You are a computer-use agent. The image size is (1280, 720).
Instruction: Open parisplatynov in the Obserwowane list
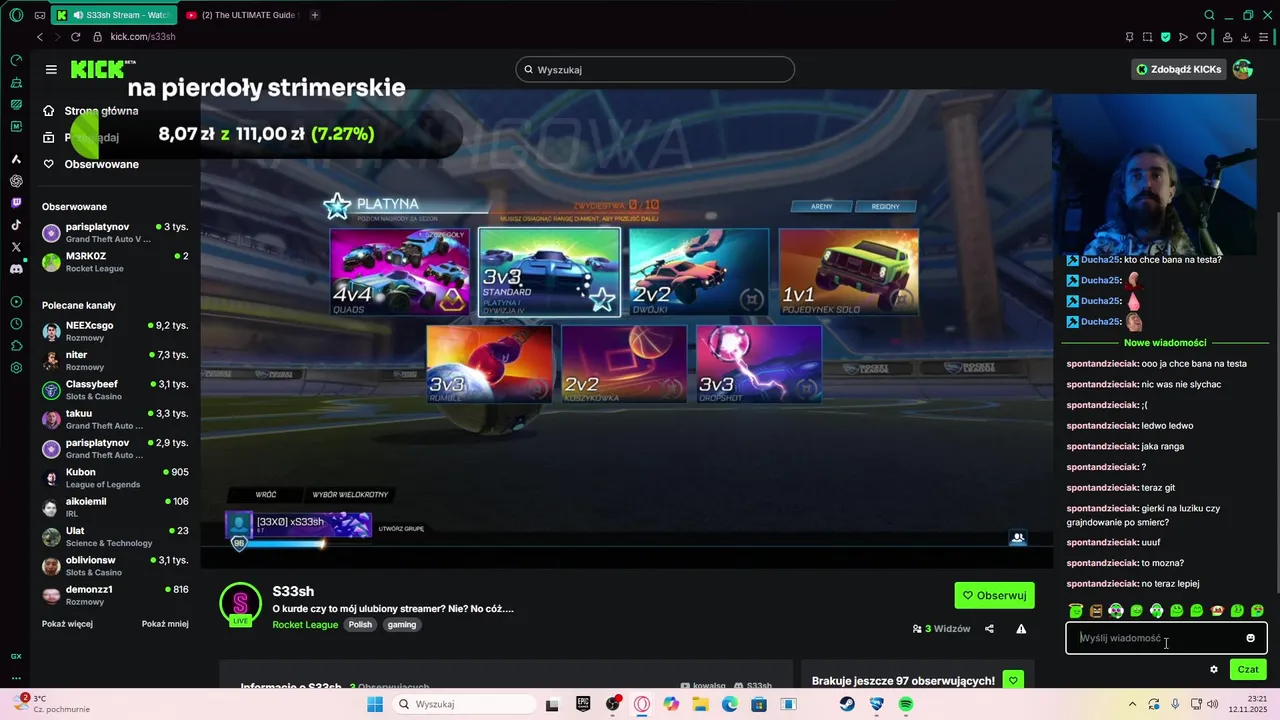pyautogui.click(x=115, y=233)
